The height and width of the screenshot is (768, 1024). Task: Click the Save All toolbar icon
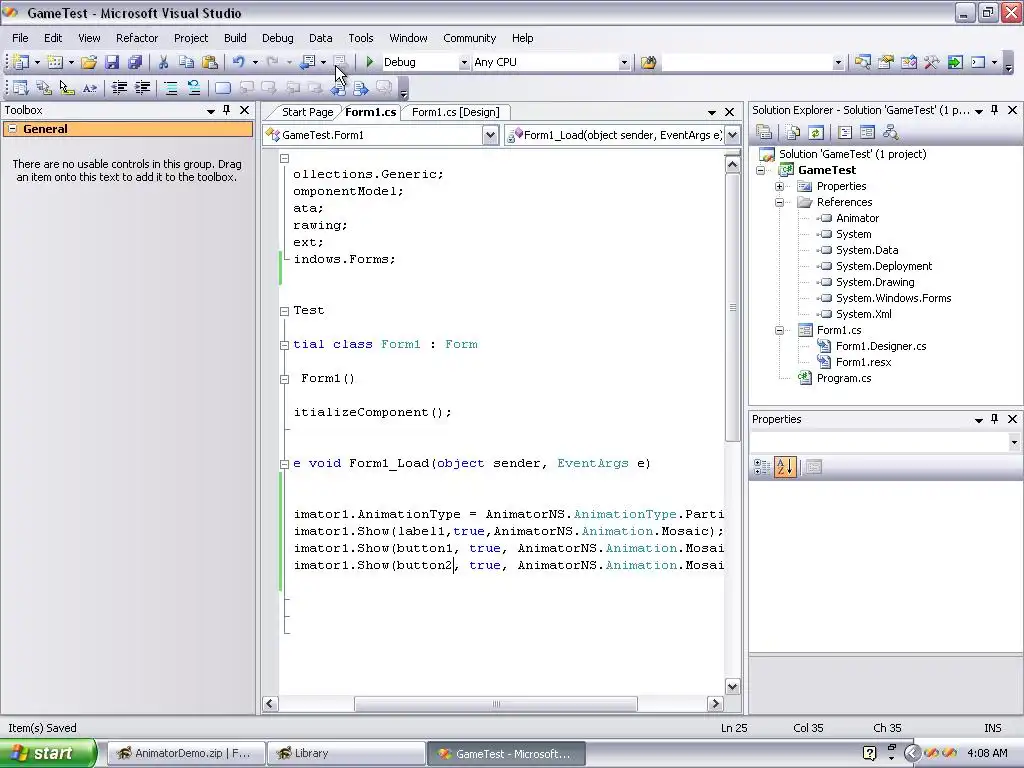pos(135,62)
